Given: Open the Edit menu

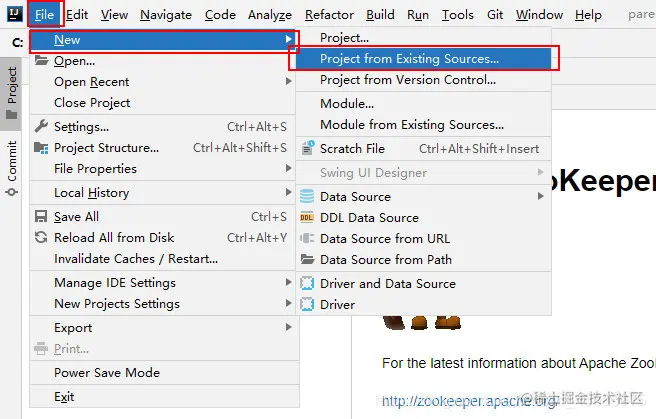Looking at the screenshot, I should (x=77, y=15).
